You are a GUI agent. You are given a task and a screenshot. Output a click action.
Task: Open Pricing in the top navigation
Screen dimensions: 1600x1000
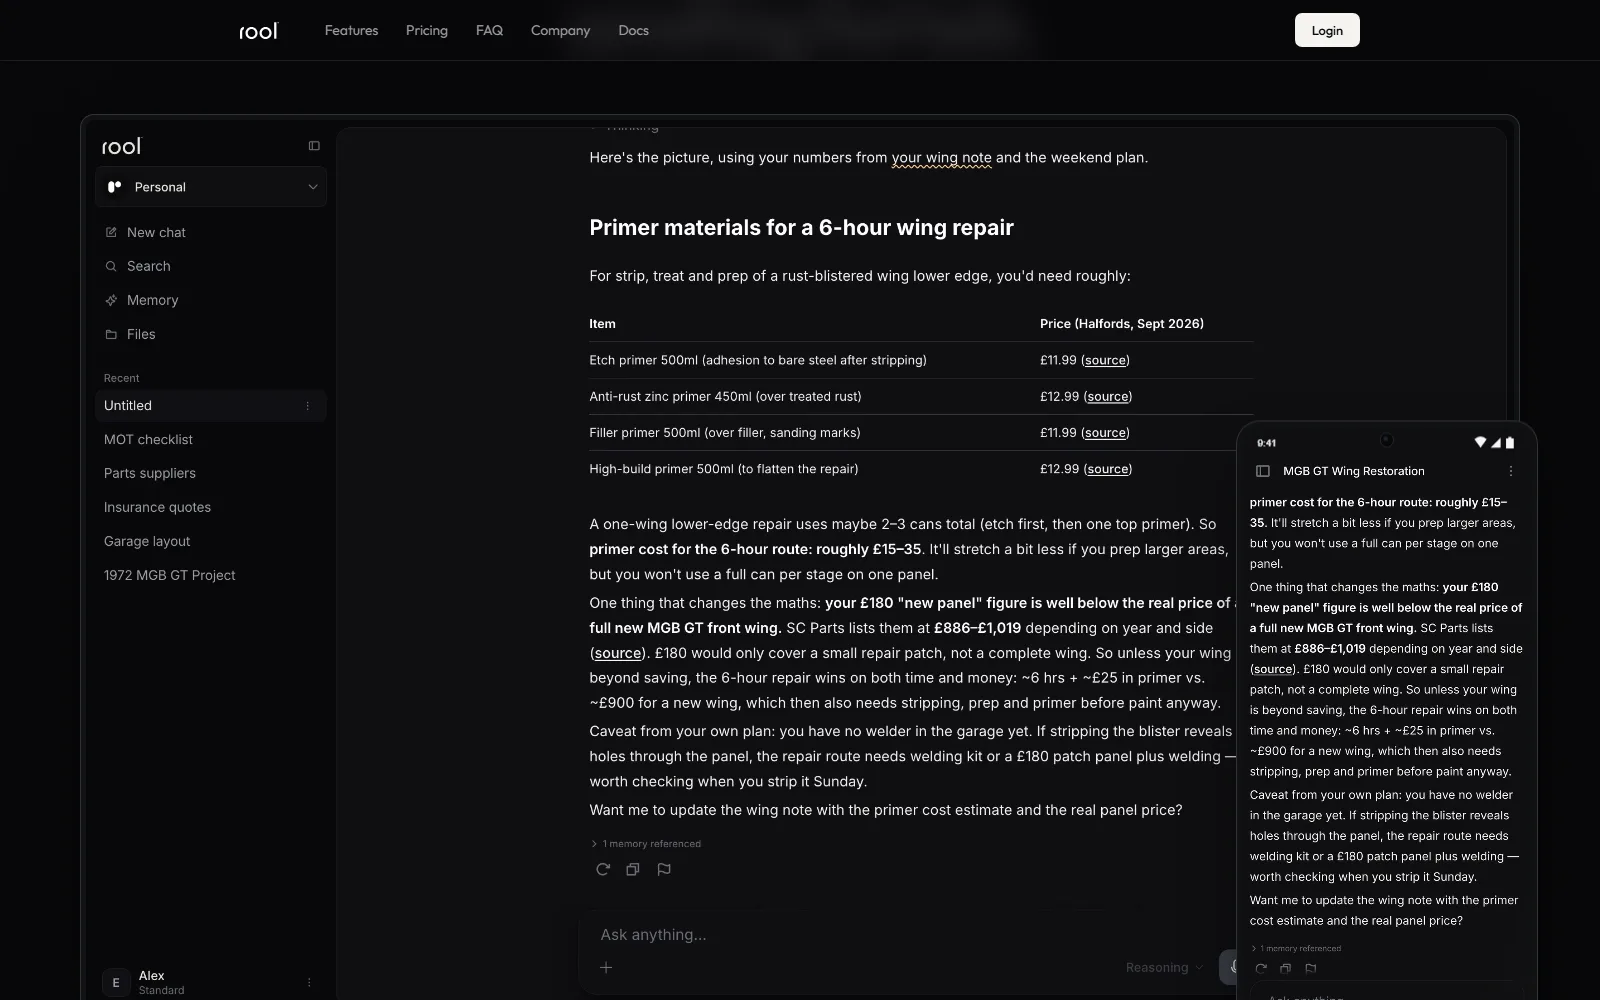click(x=427, y=31)
